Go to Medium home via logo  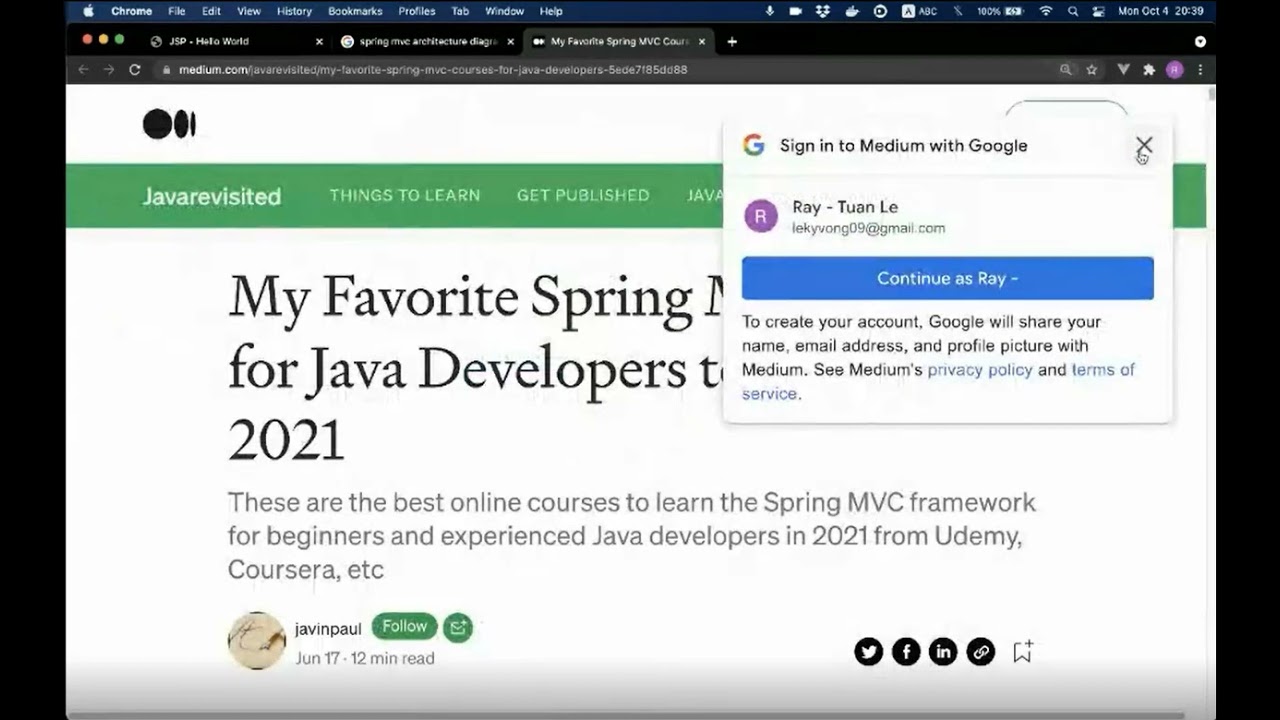[x=169, y=124]
